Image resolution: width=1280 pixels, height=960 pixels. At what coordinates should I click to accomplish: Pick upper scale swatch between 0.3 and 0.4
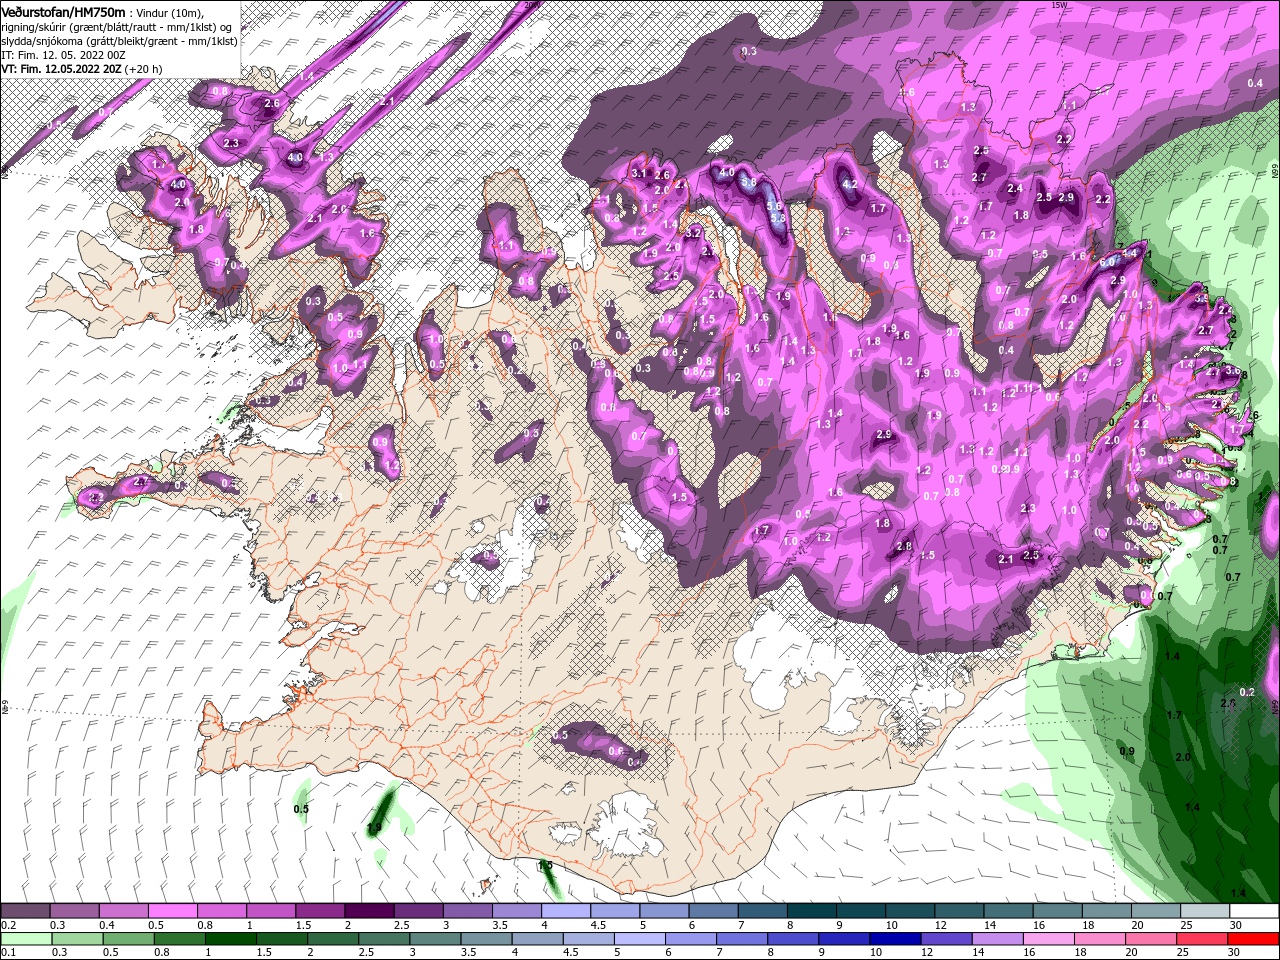pos(74,911)
